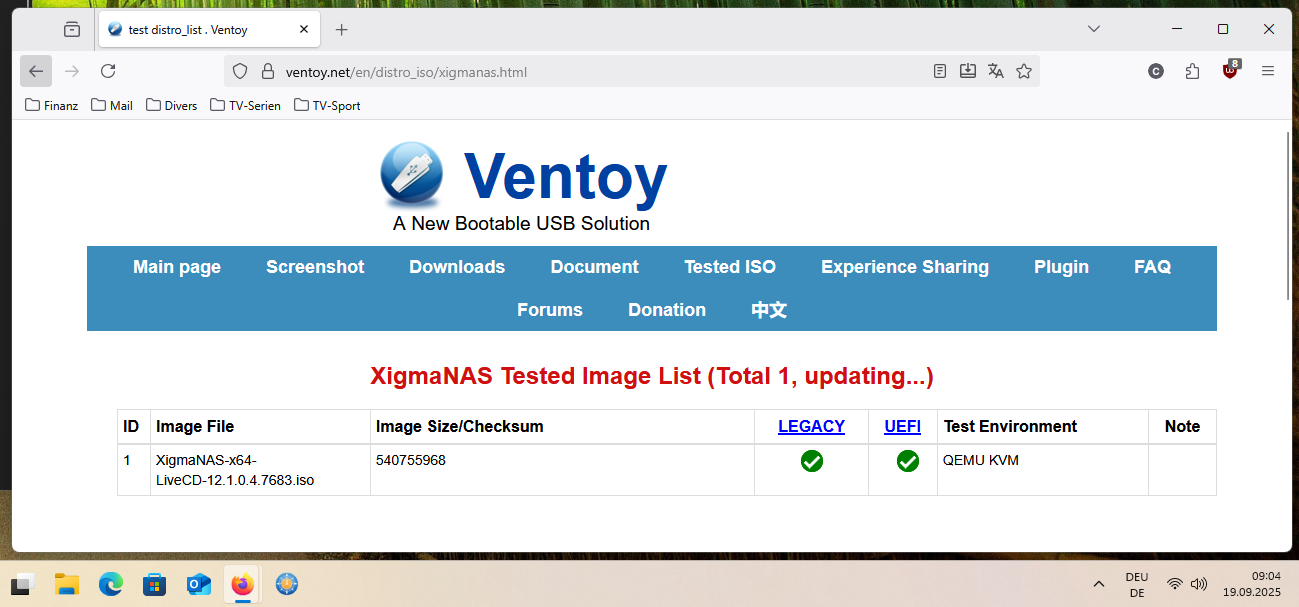
Task: Open Outlook from the taskbar
Action: 198,584
